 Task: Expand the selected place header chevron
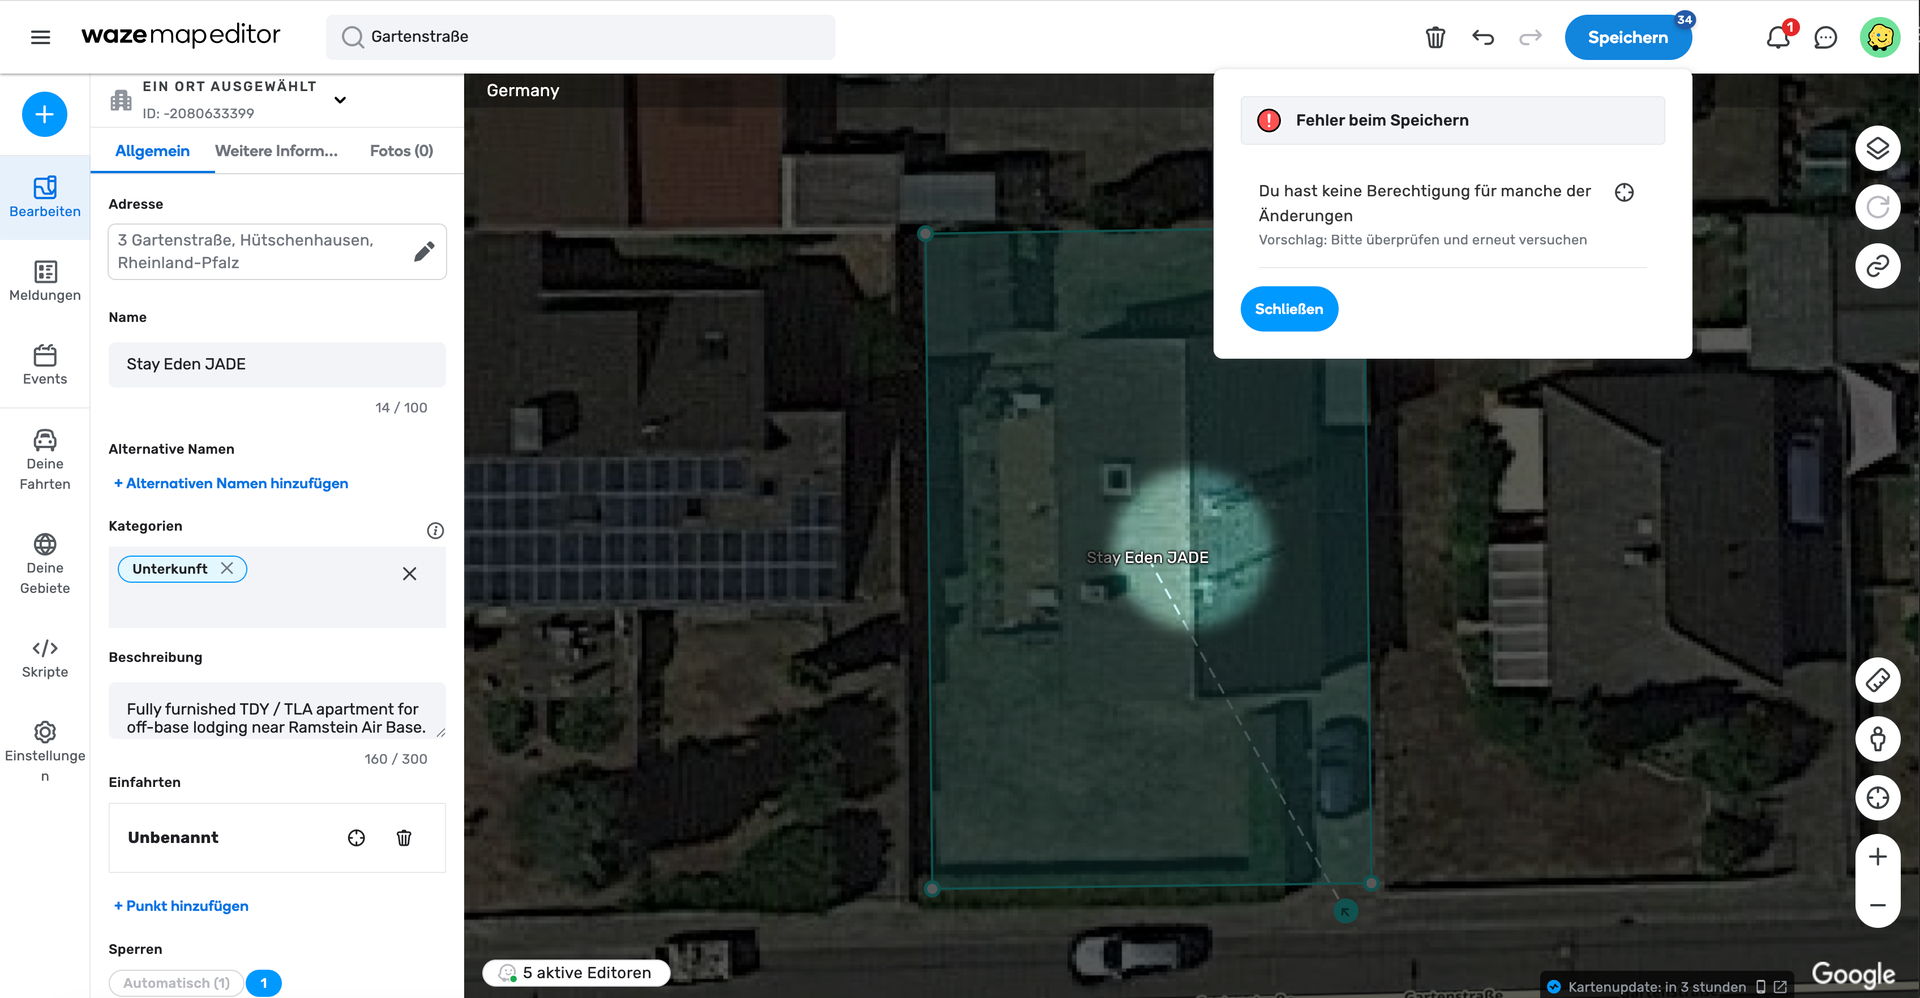coord(340,100)
